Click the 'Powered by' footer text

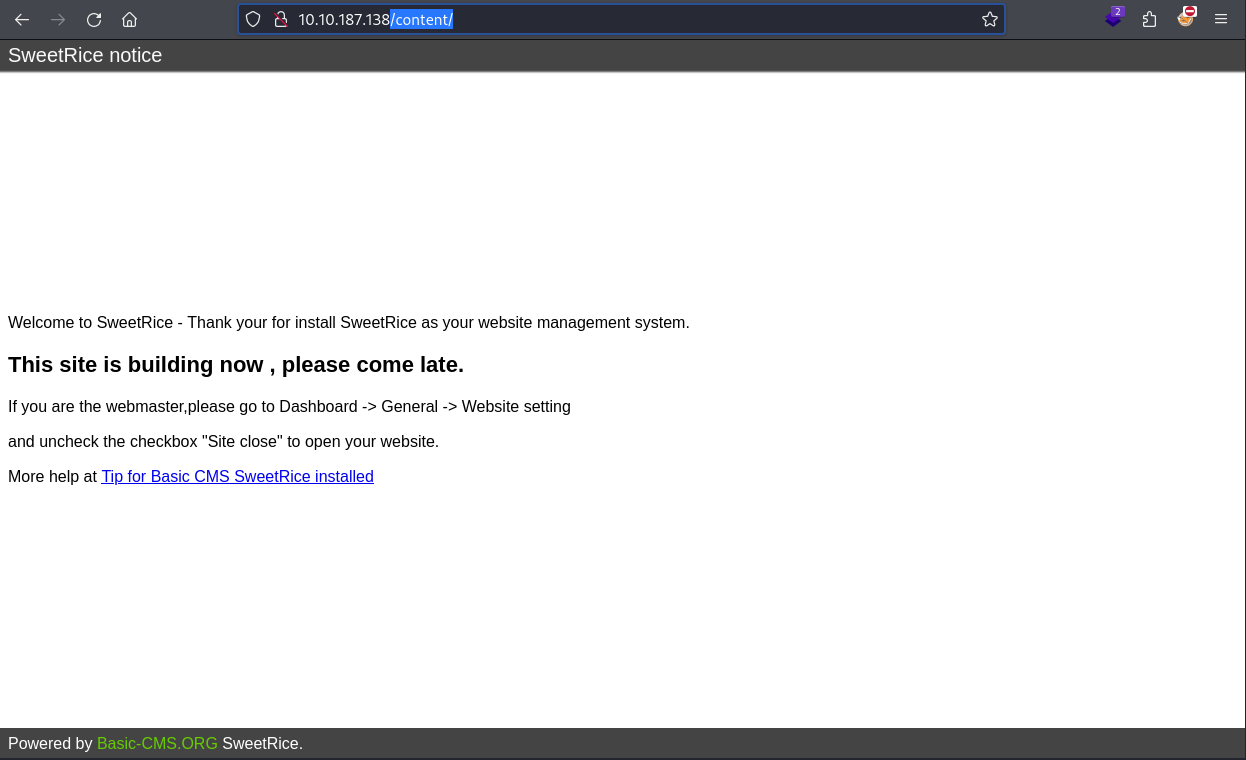(x=50, y=744)
